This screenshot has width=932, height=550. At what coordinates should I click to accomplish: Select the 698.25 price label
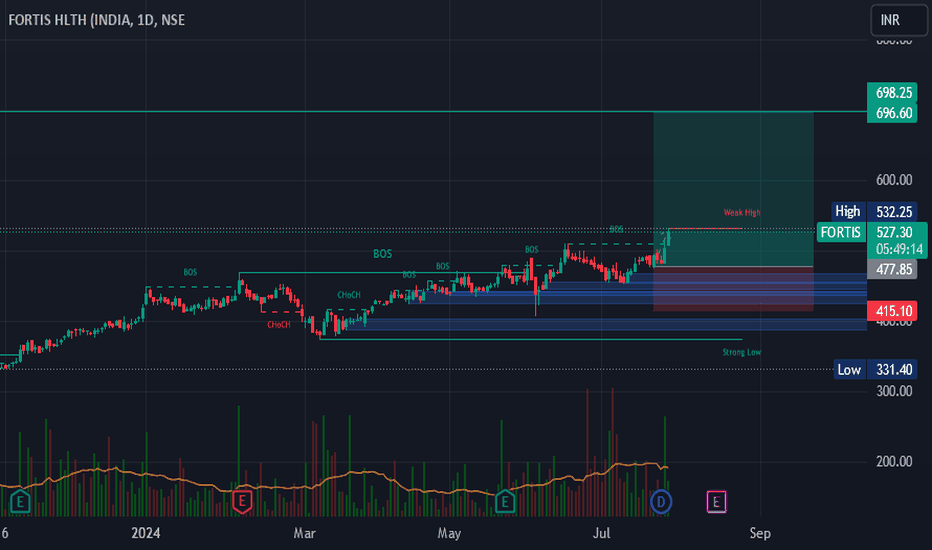click(892, 93)
